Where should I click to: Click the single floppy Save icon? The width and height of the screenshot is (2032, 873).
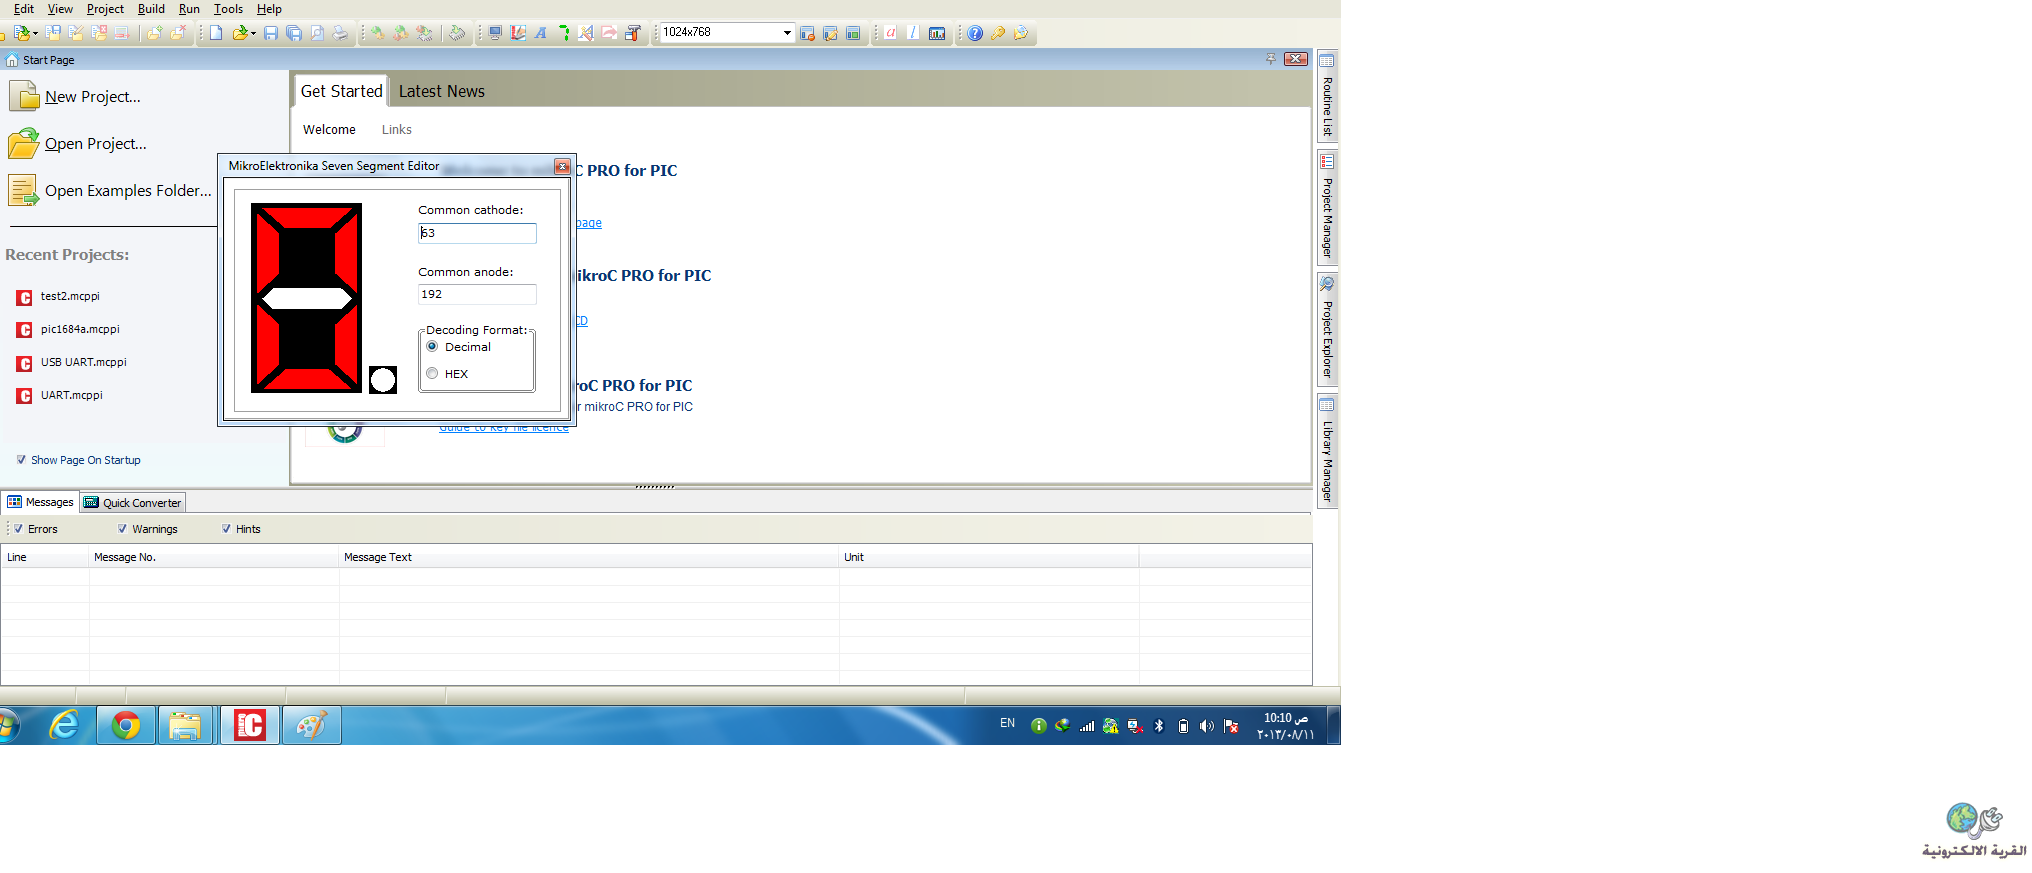point(270,33)
